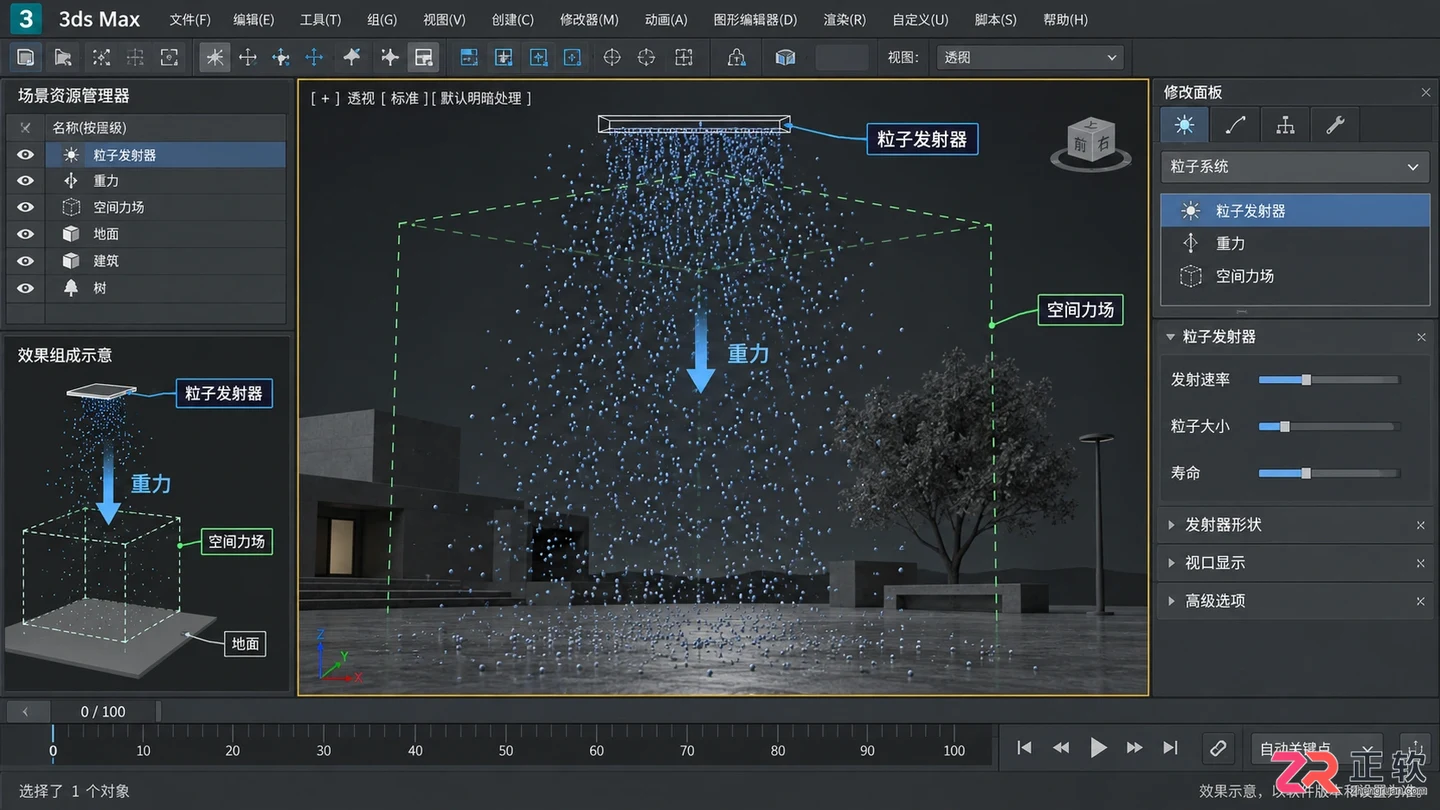This screenshot has width=1440, height=810.
Task: Open the 文件(F) menu
Action: coord(190,20)
